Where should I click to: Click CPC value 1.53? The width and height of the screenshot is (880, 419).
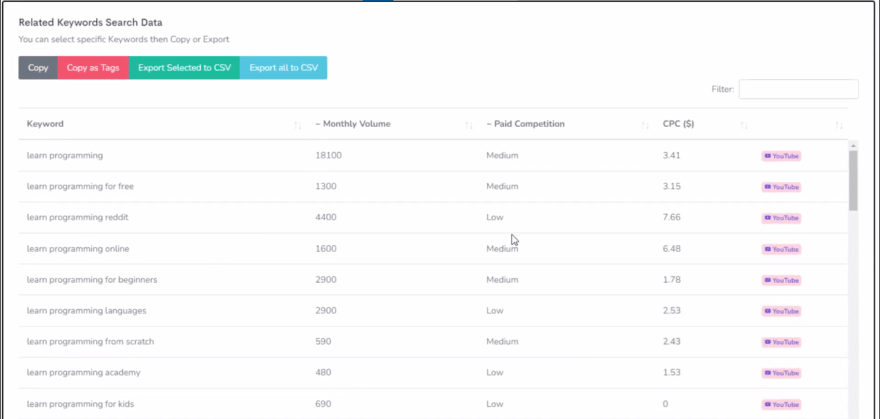[671, 372]
